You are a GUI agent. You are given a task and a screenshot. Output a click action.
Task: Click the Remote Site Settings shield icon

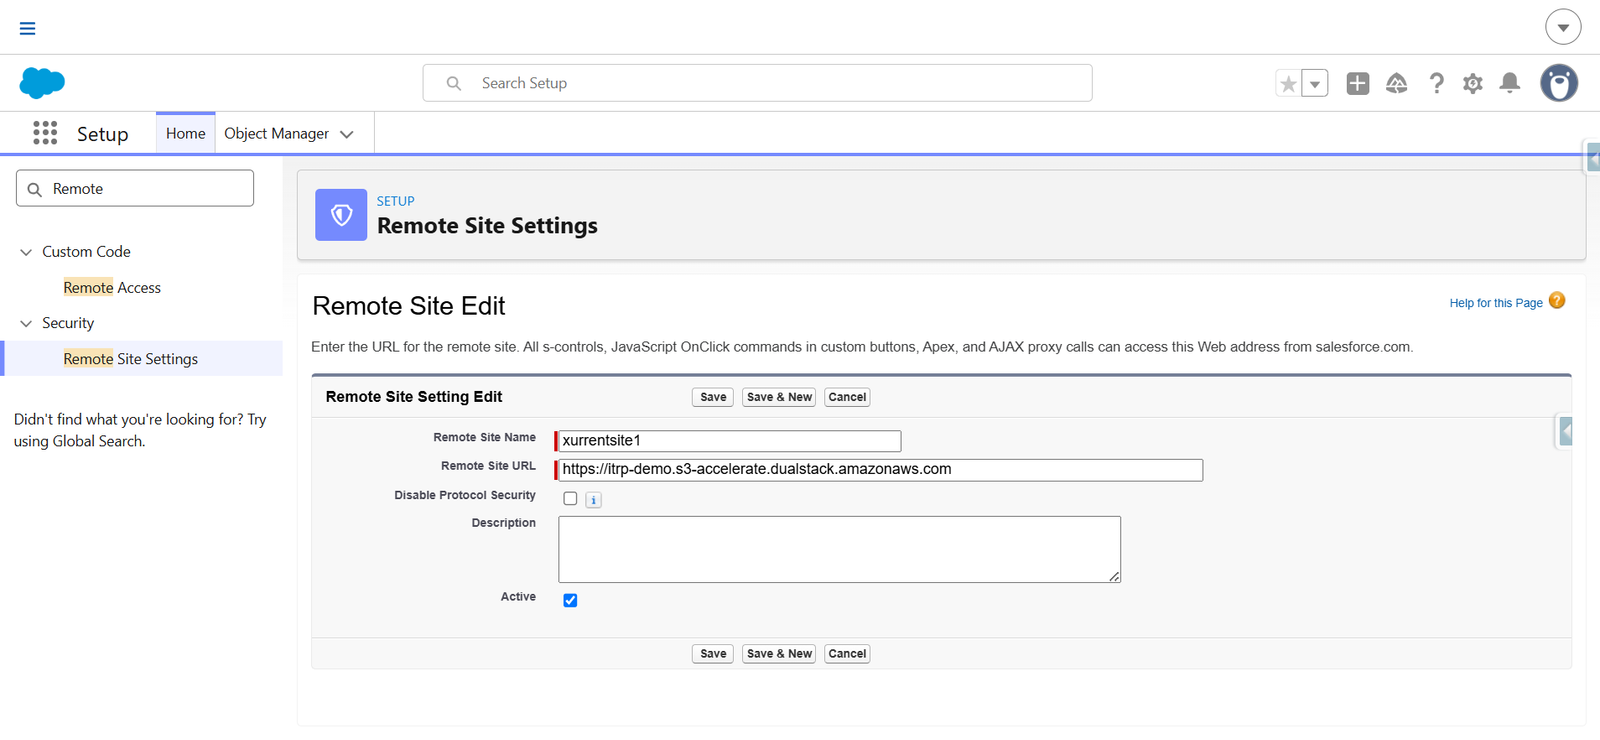(x=341, y=215)
